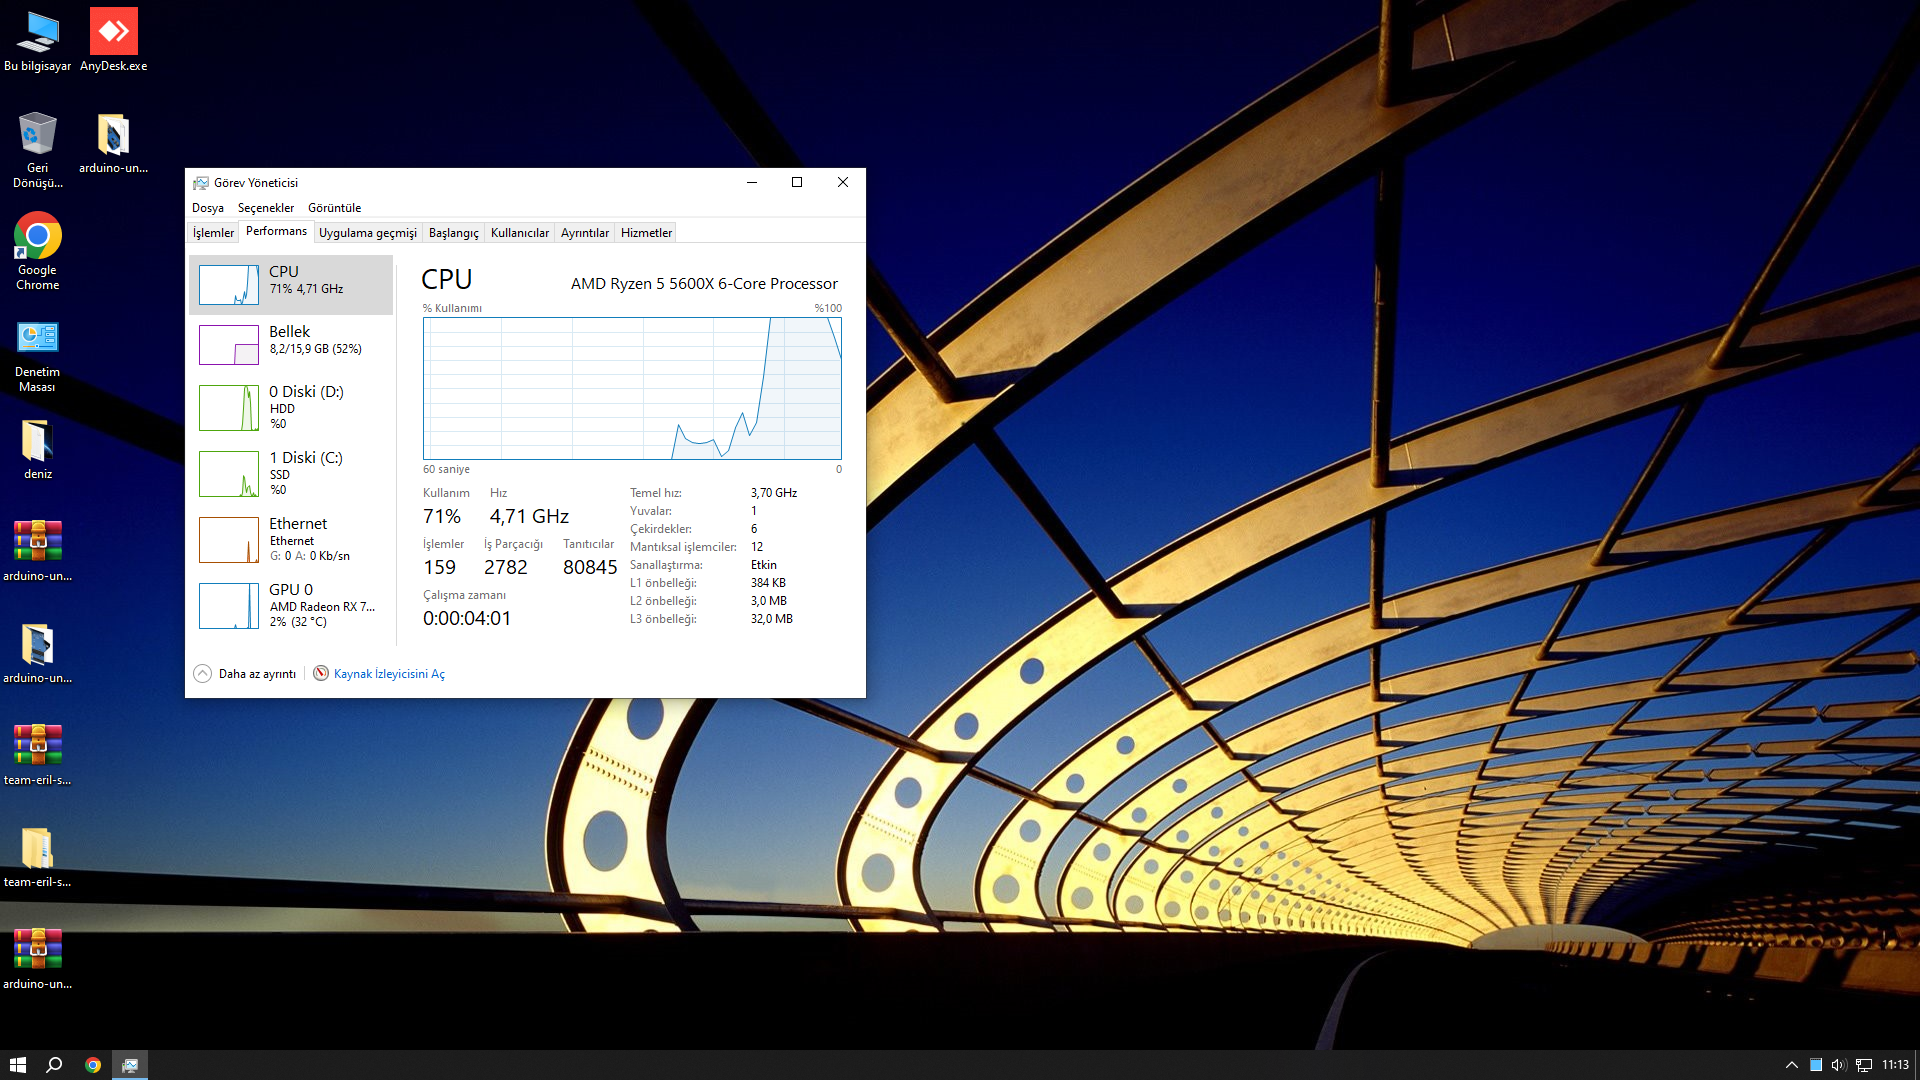Select the team-eril-s folder icon
This screenshot has height=1080, width=1920.
[37, 857]
